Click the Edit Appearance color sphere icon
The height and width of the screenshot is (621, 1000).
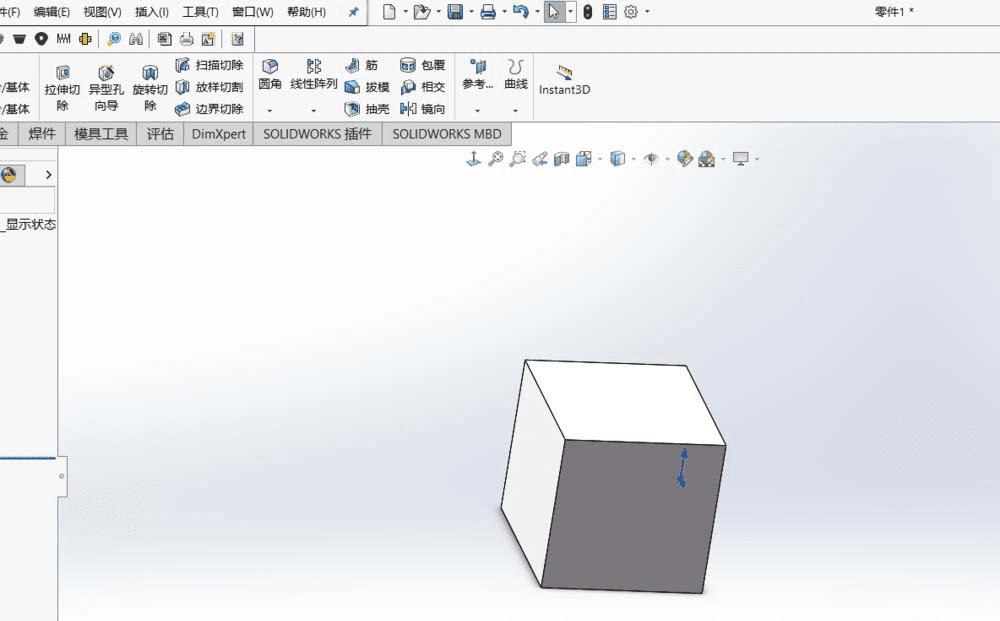pyautogui.click(x=684, y=159)
